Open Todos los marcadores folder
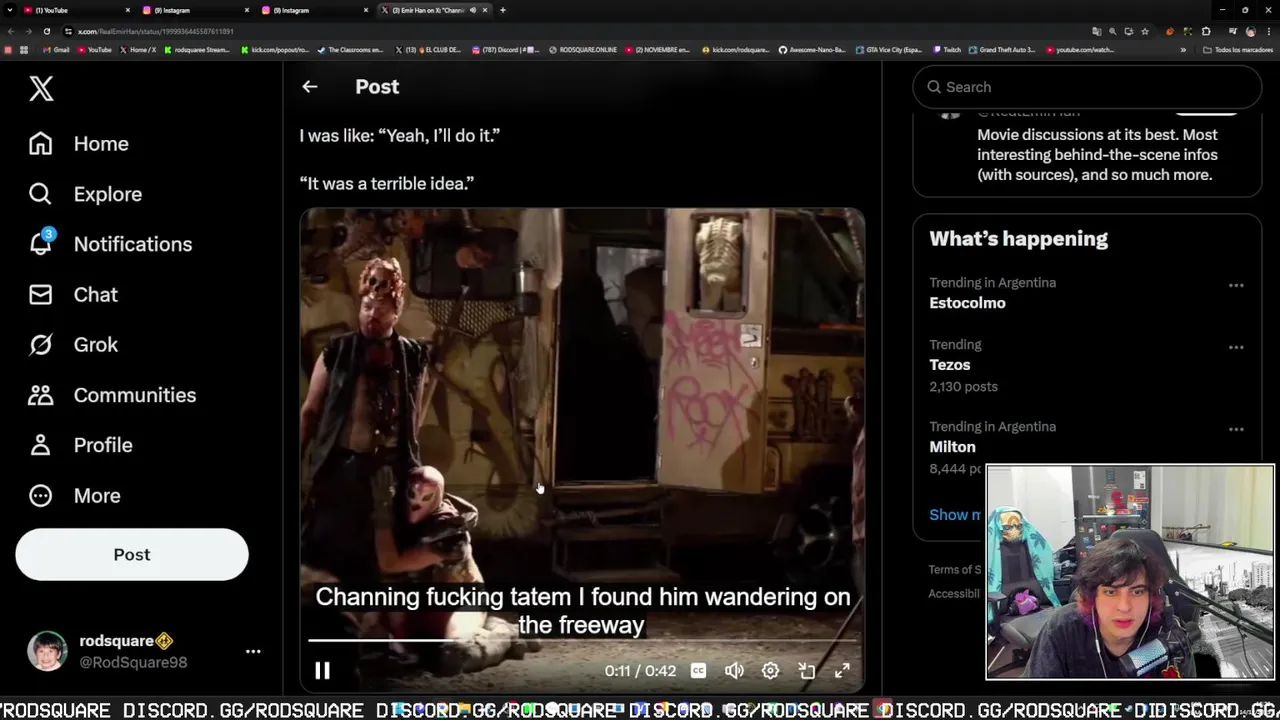 point(1238,50)
